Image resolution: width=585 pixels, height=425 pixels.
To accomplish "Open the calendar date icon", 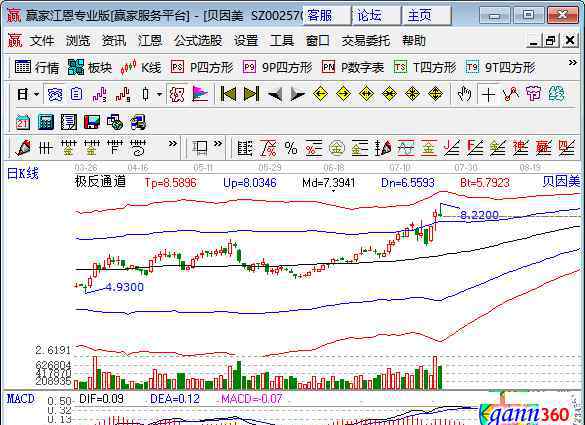I will coord(22,122).
